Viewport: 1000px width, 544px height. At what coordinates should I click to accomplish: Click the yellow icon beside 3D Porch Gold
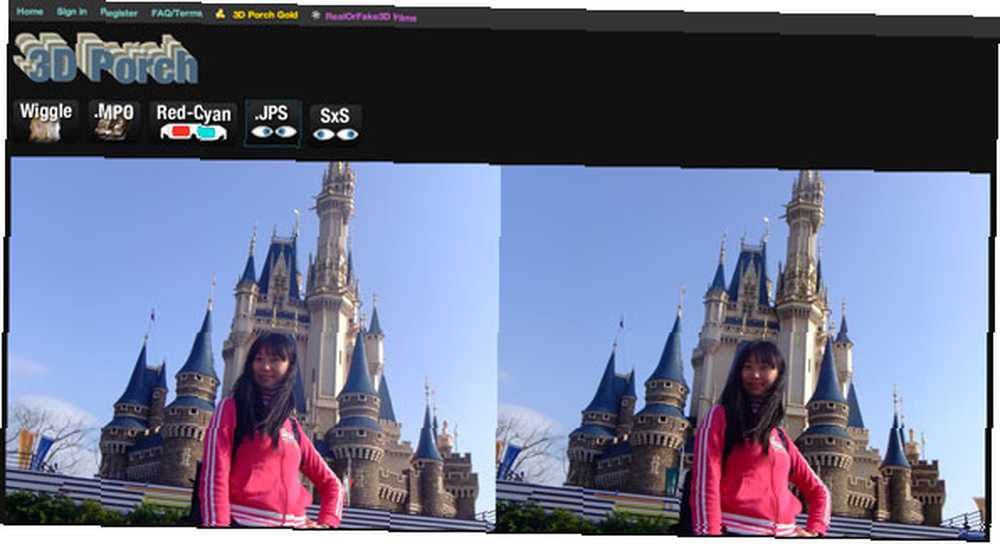point(220,13)
